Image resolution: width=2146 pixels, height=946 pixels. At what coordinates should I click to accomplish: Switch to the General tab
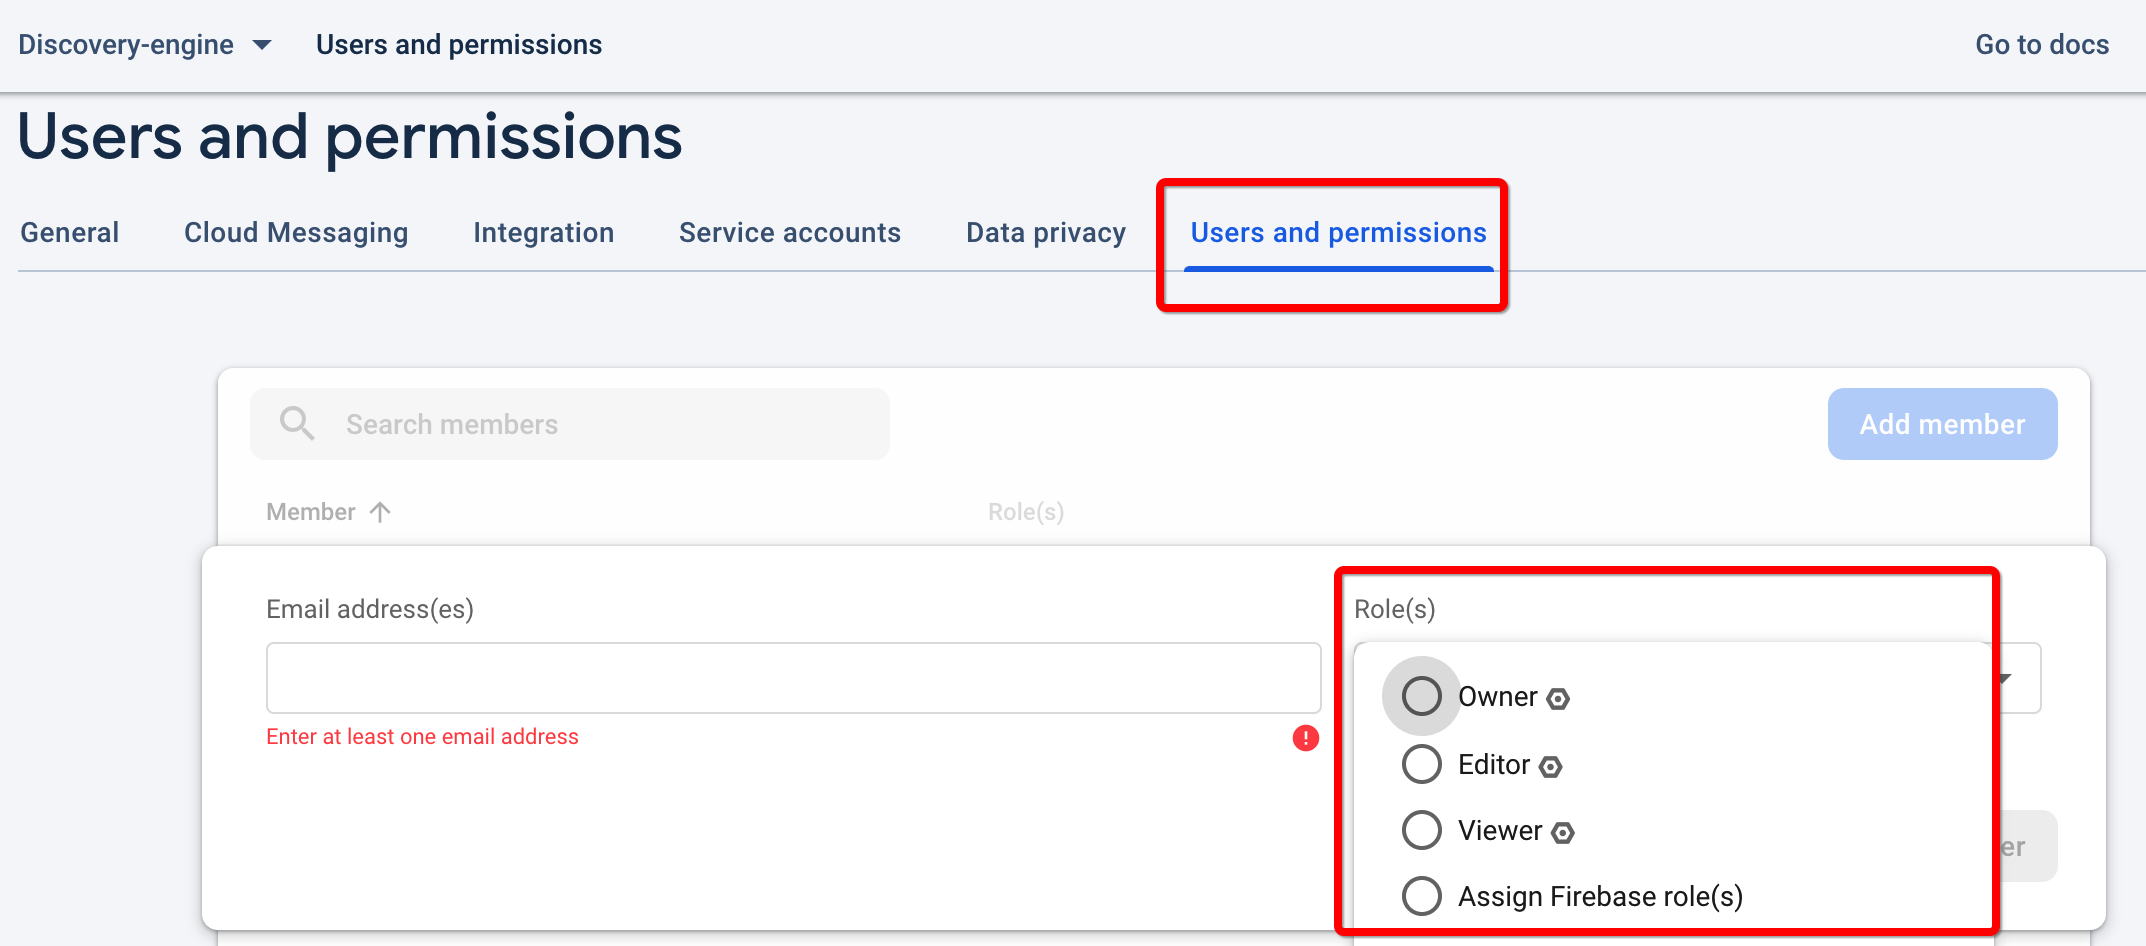coord(70,233)
